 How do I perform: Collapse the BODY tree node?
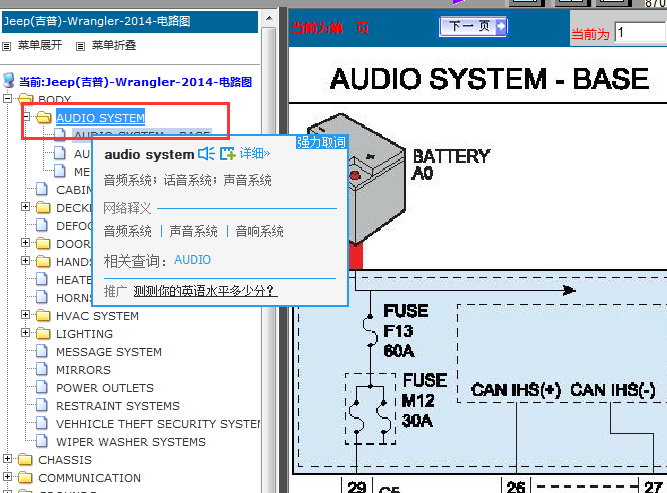point(9,100)
